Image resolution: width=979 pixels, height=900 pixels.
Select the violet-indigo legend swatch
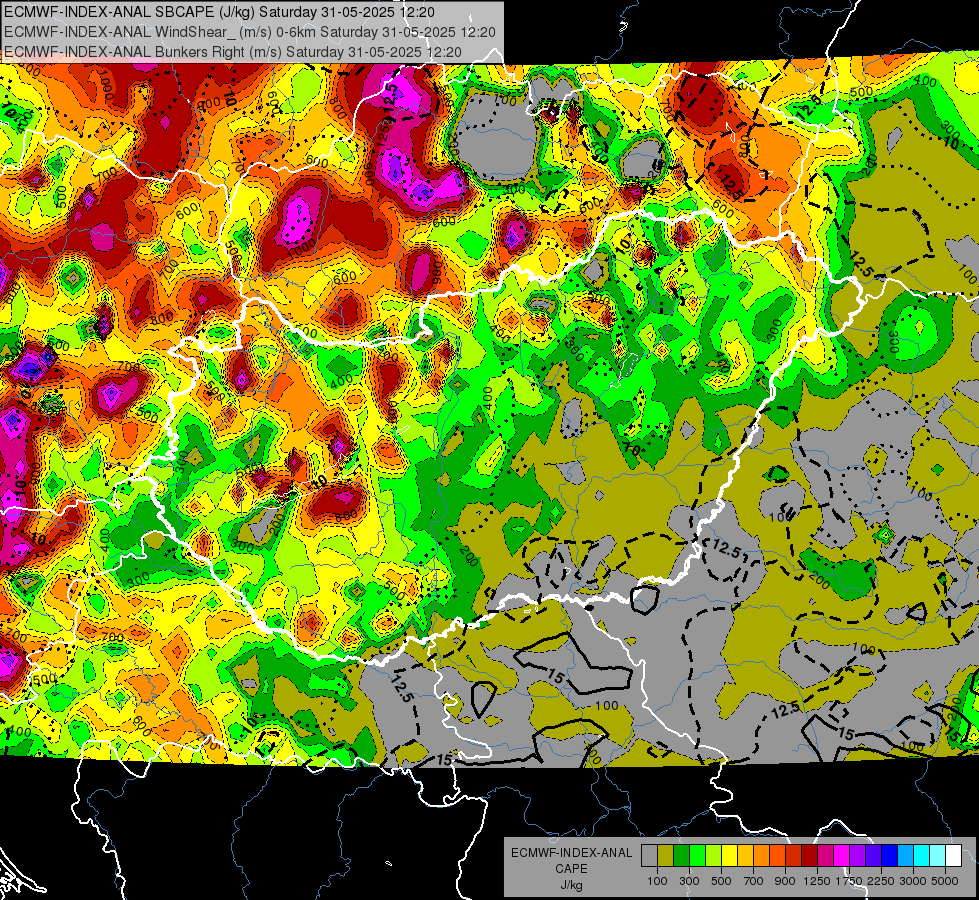873,856
